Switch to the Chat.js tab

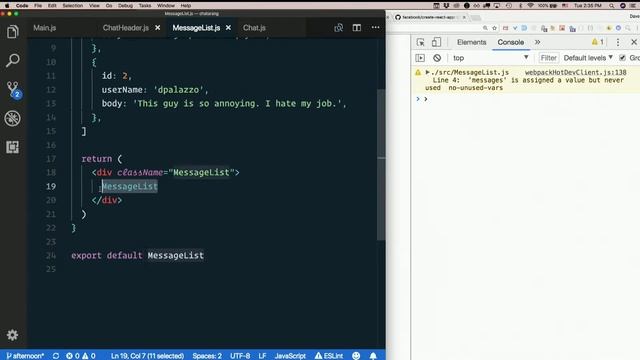(x=254, y=28)
